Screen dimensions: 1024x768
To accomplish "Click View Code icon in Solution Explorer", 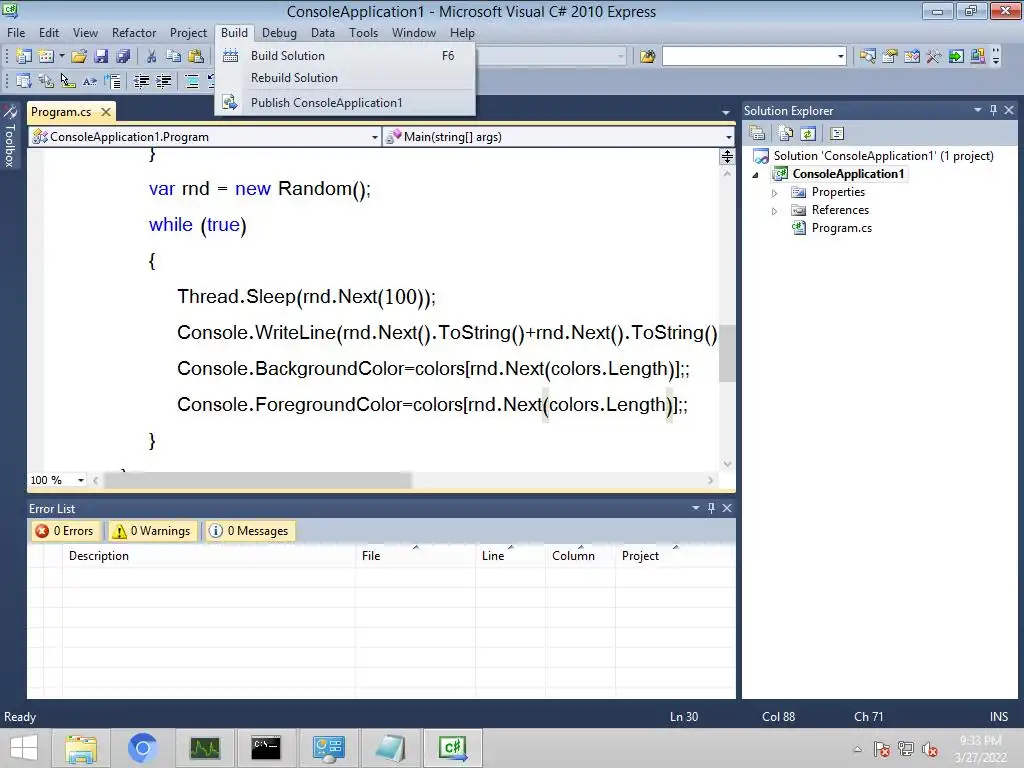I will point(837,133).
